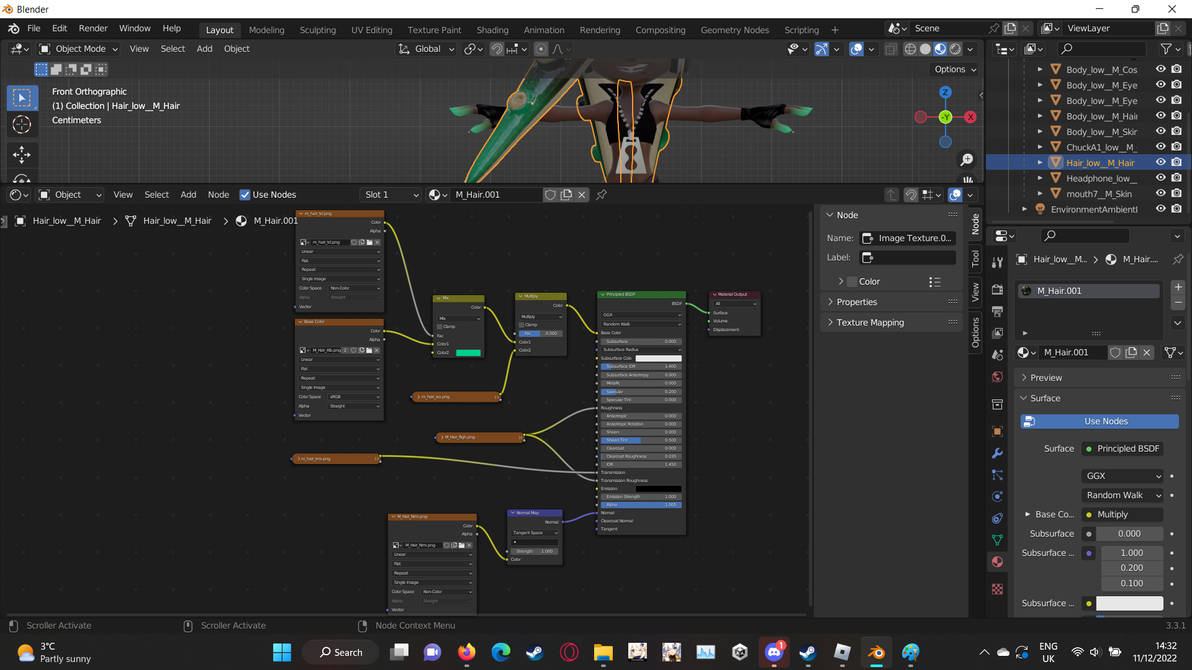Open the Object Data properties green triangle tab

click(997, 540)
